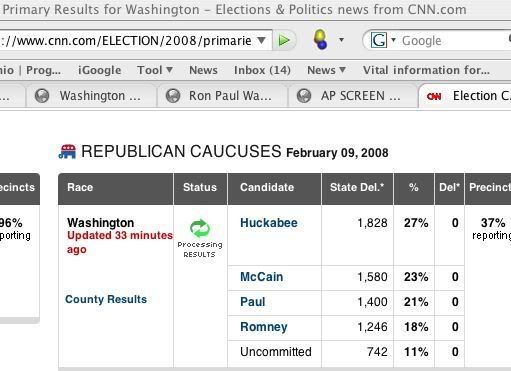Open dropdown next to the balls icon
Image resolution: width=511 pixels, height=371 pixels.
(x=341, y=40)
